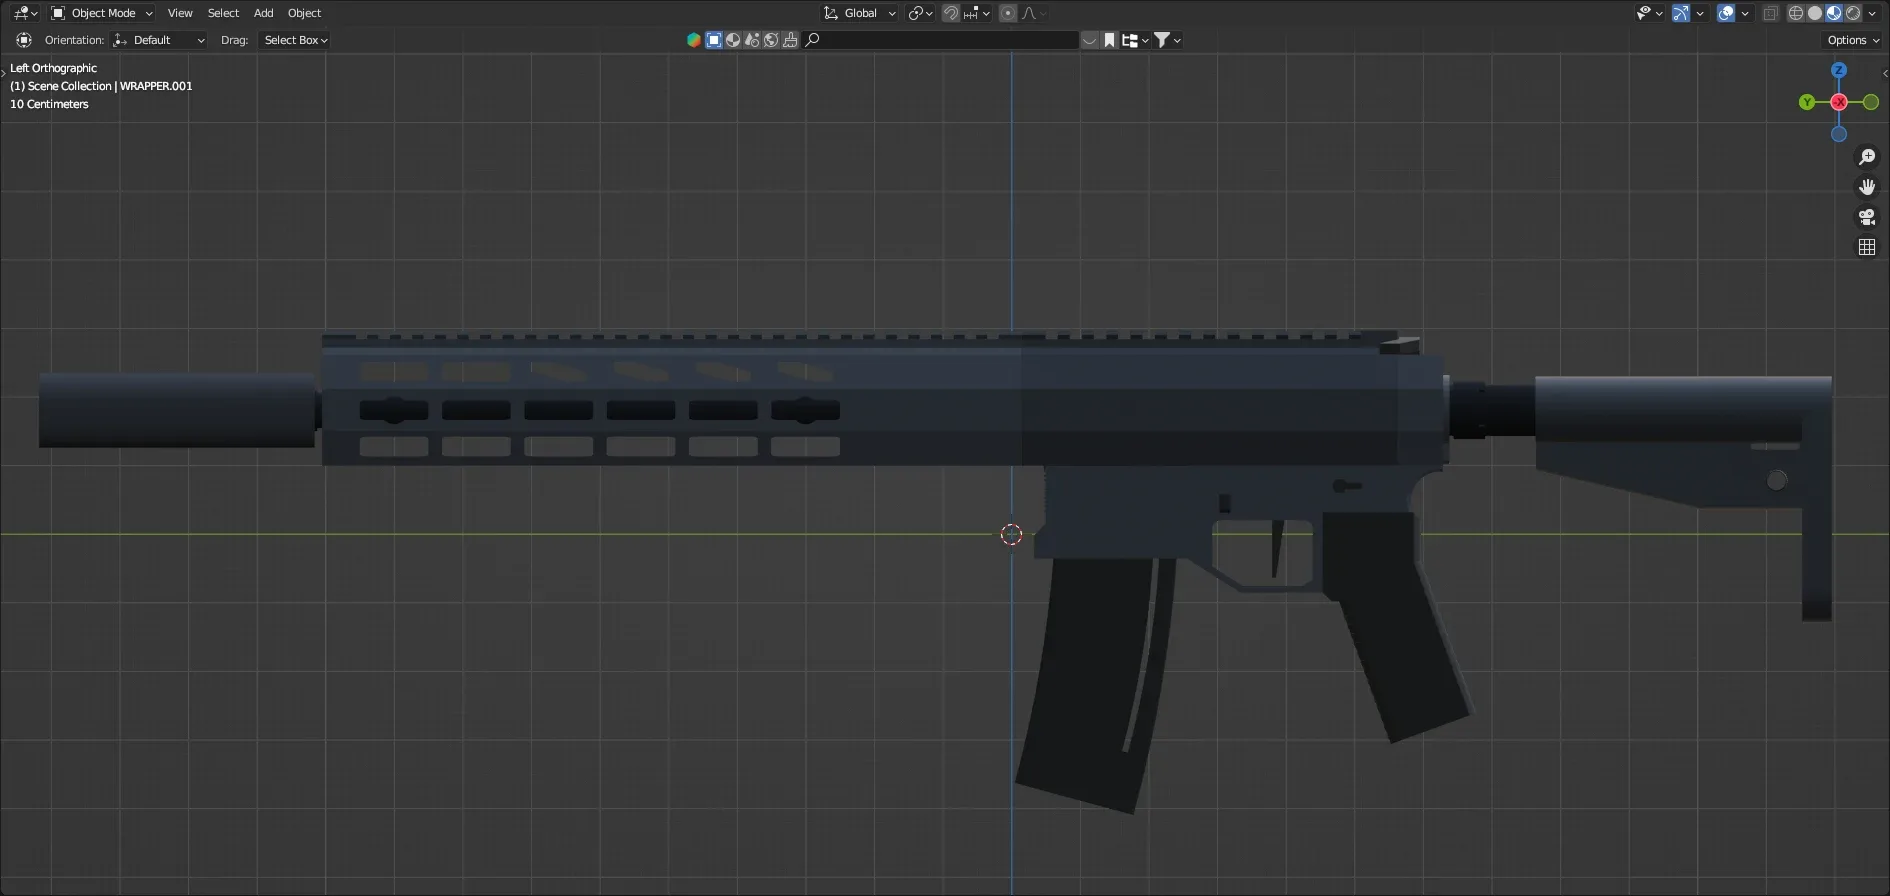Switch to rendered shading
Image resolution: width=1890 pixels, height=896 pixels.
click(1853, 13)
